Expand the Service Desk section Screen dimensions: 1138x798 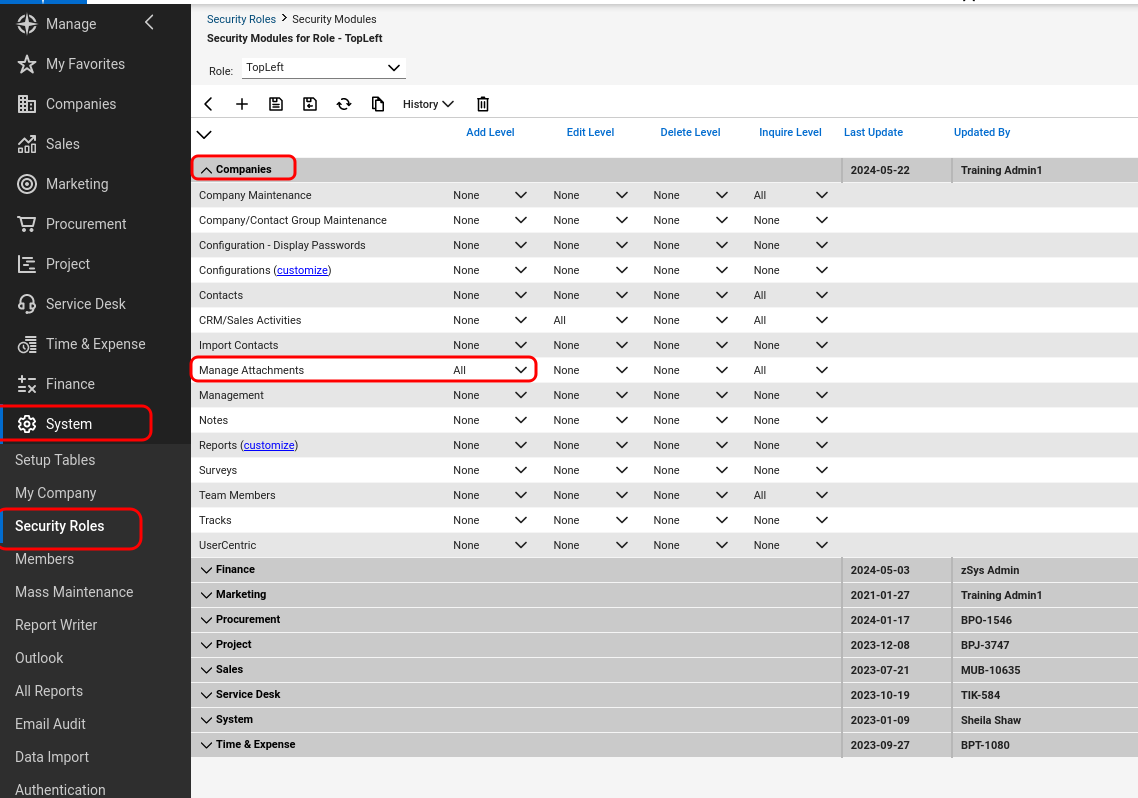pyautogui.click(x=207, y=695)
